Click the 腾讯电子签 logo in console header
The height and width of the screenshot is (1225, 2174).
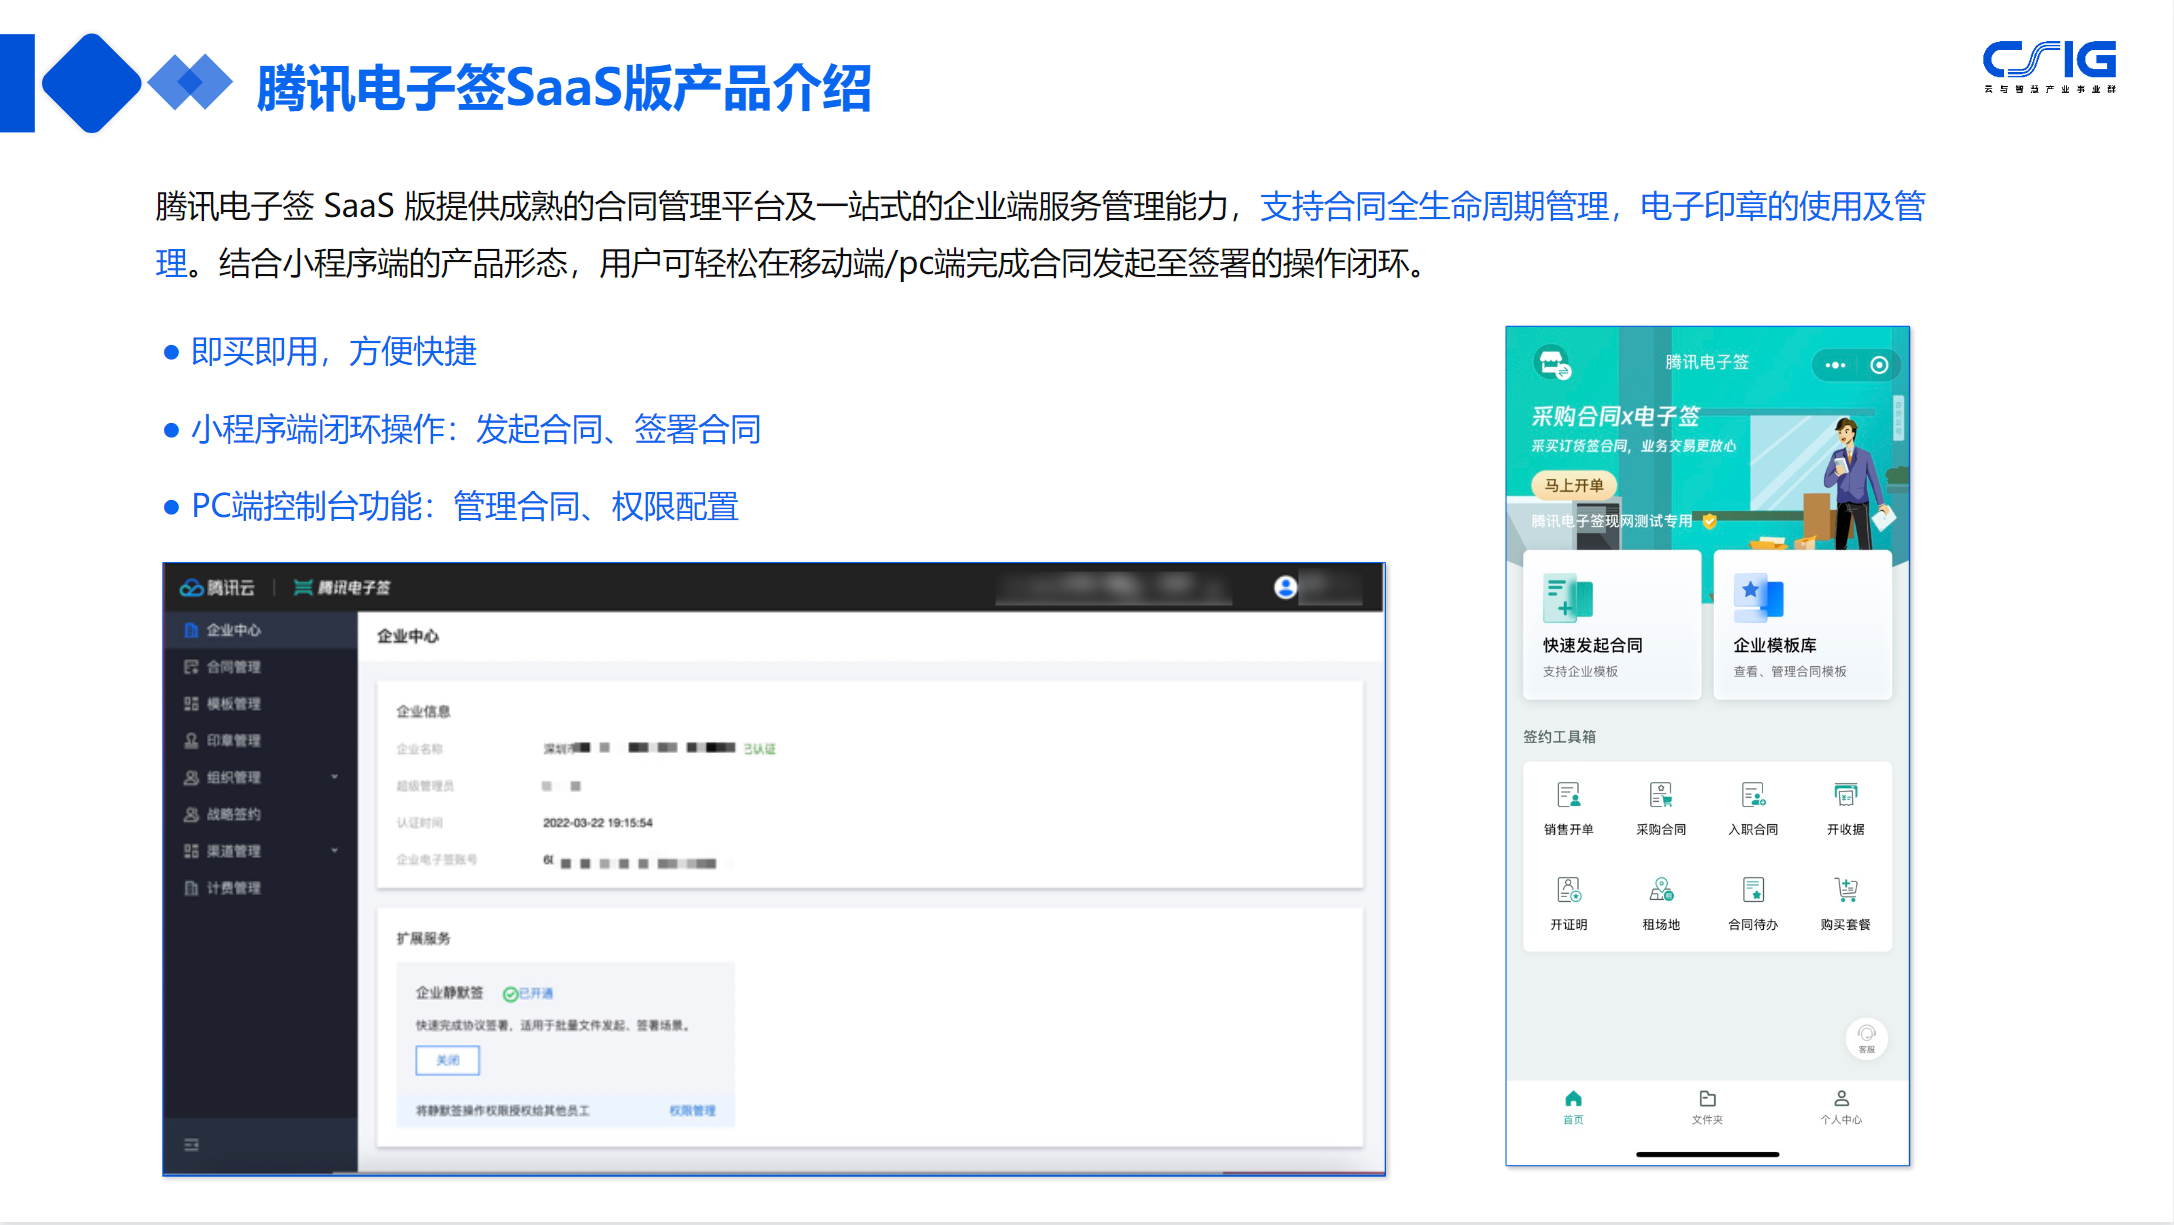(342, 588)
